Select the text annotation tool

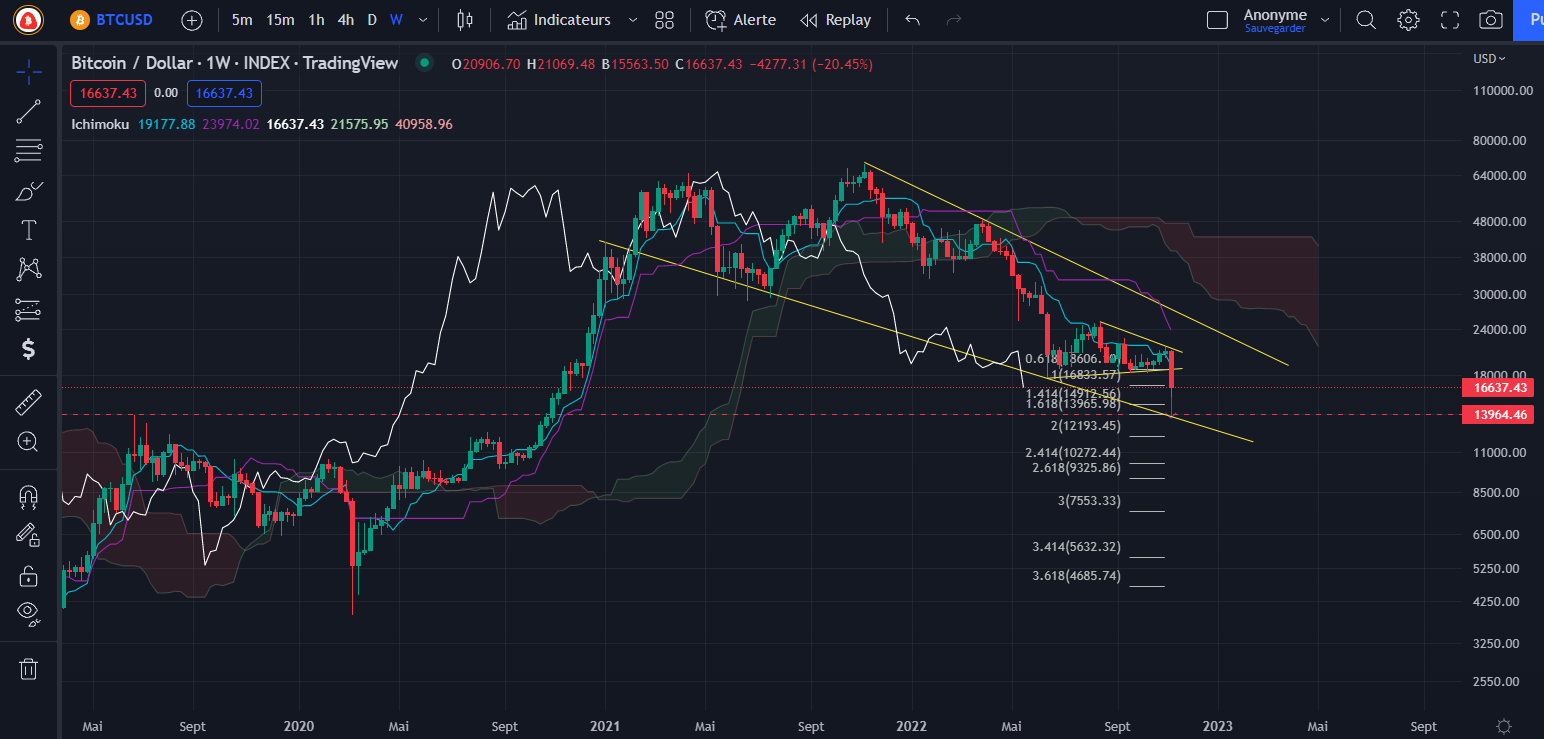tap(28, 229)
